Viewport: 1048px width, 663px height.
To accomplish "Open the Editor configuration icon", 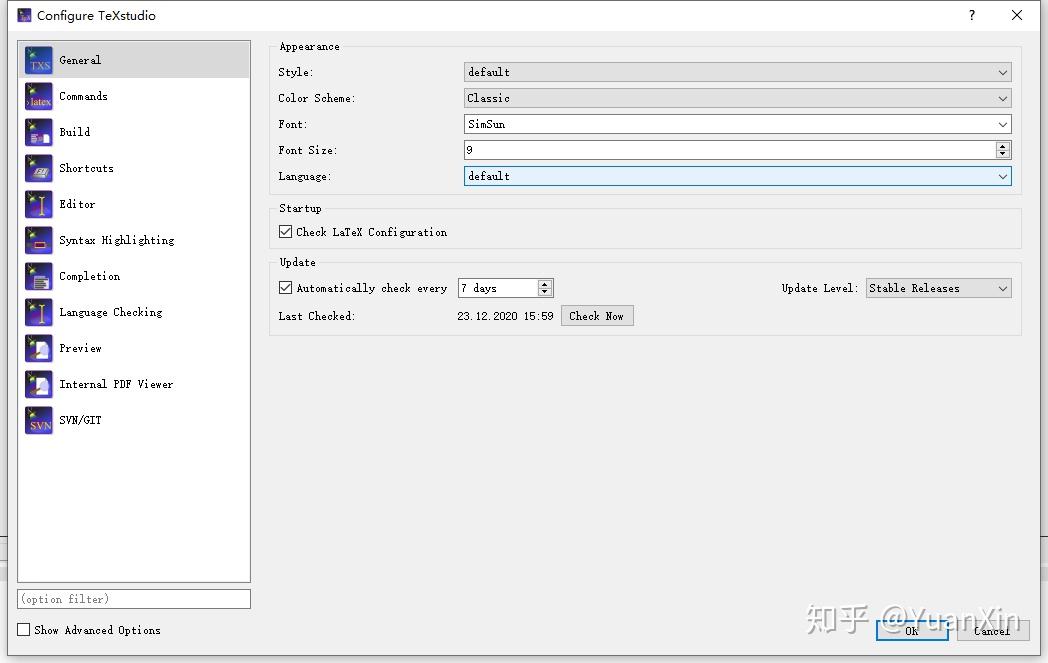I will (x=38, y=204).
